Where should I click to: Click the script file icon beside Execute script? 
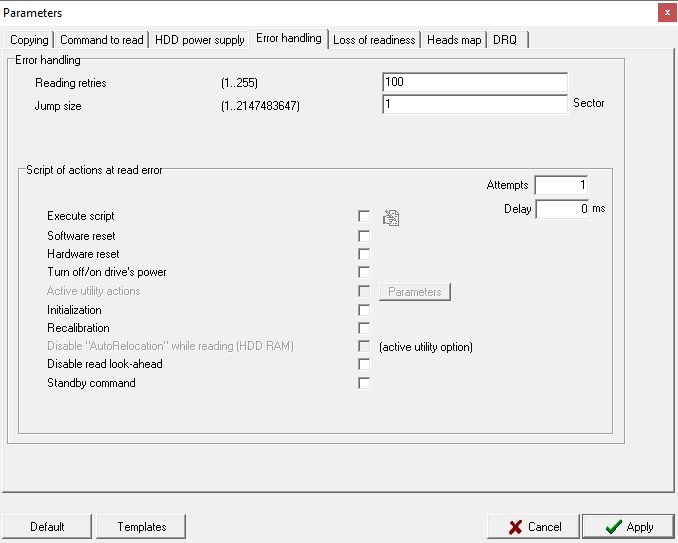[x=391, y=217]
